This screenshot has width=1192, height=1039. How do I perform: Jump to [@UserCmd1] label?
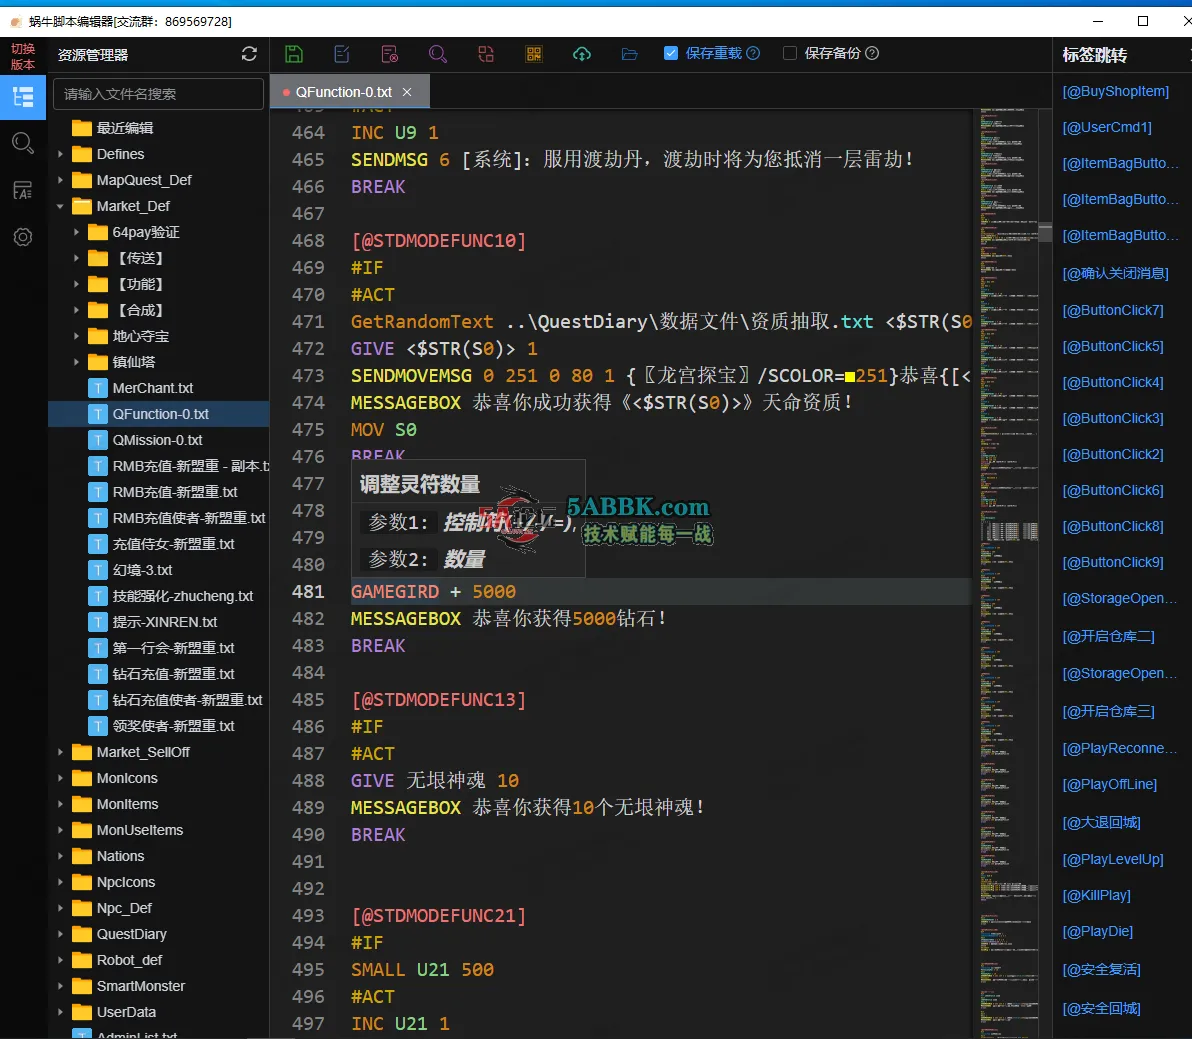pos(1107,127)
